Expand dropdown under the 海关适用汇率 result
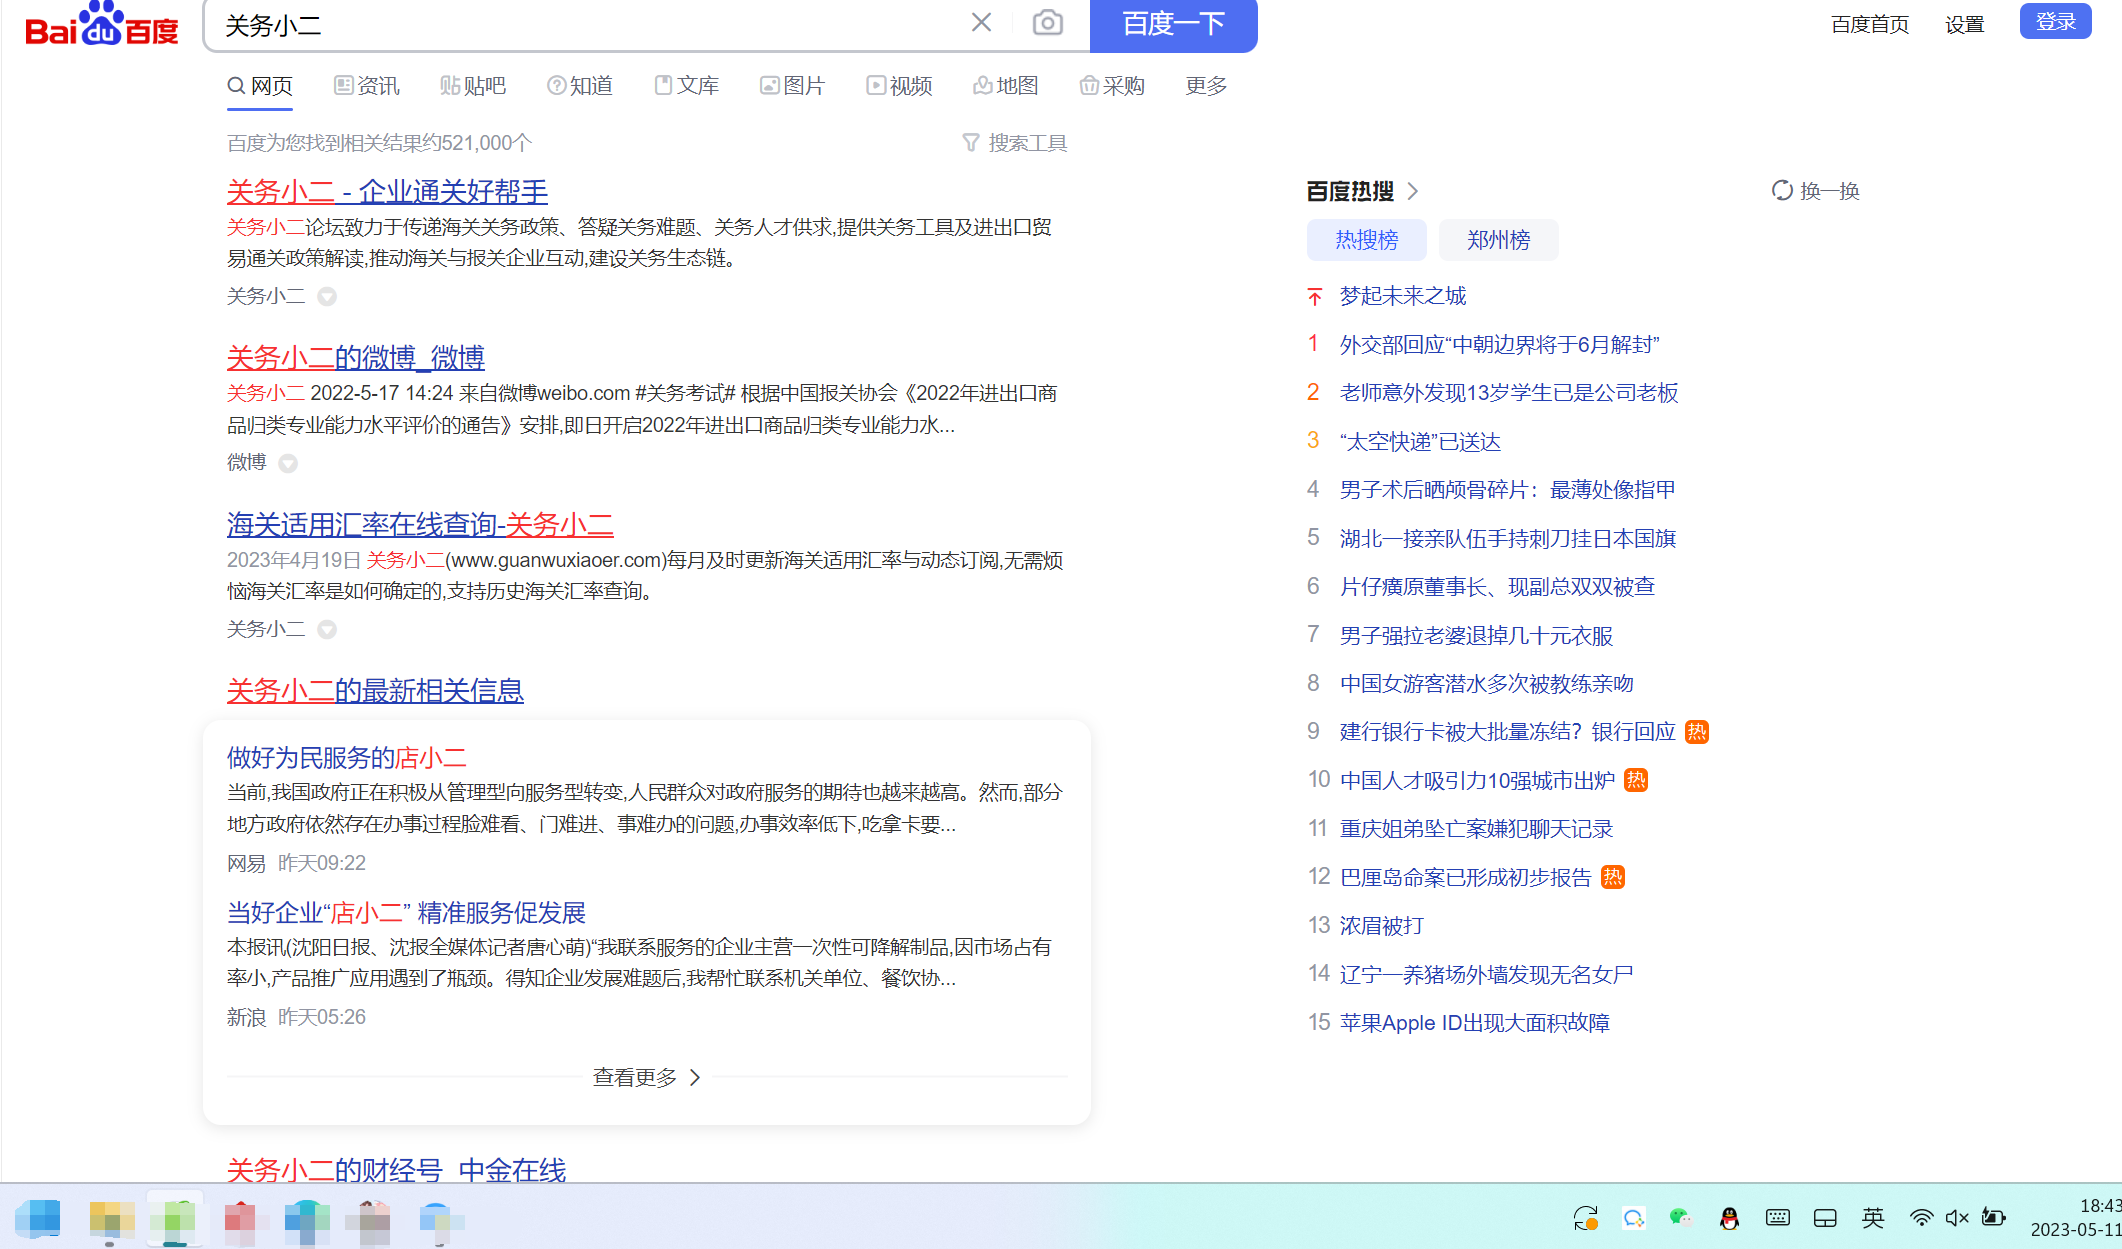The width and height of the screenshot is (2122, 1249). point(327,630)
